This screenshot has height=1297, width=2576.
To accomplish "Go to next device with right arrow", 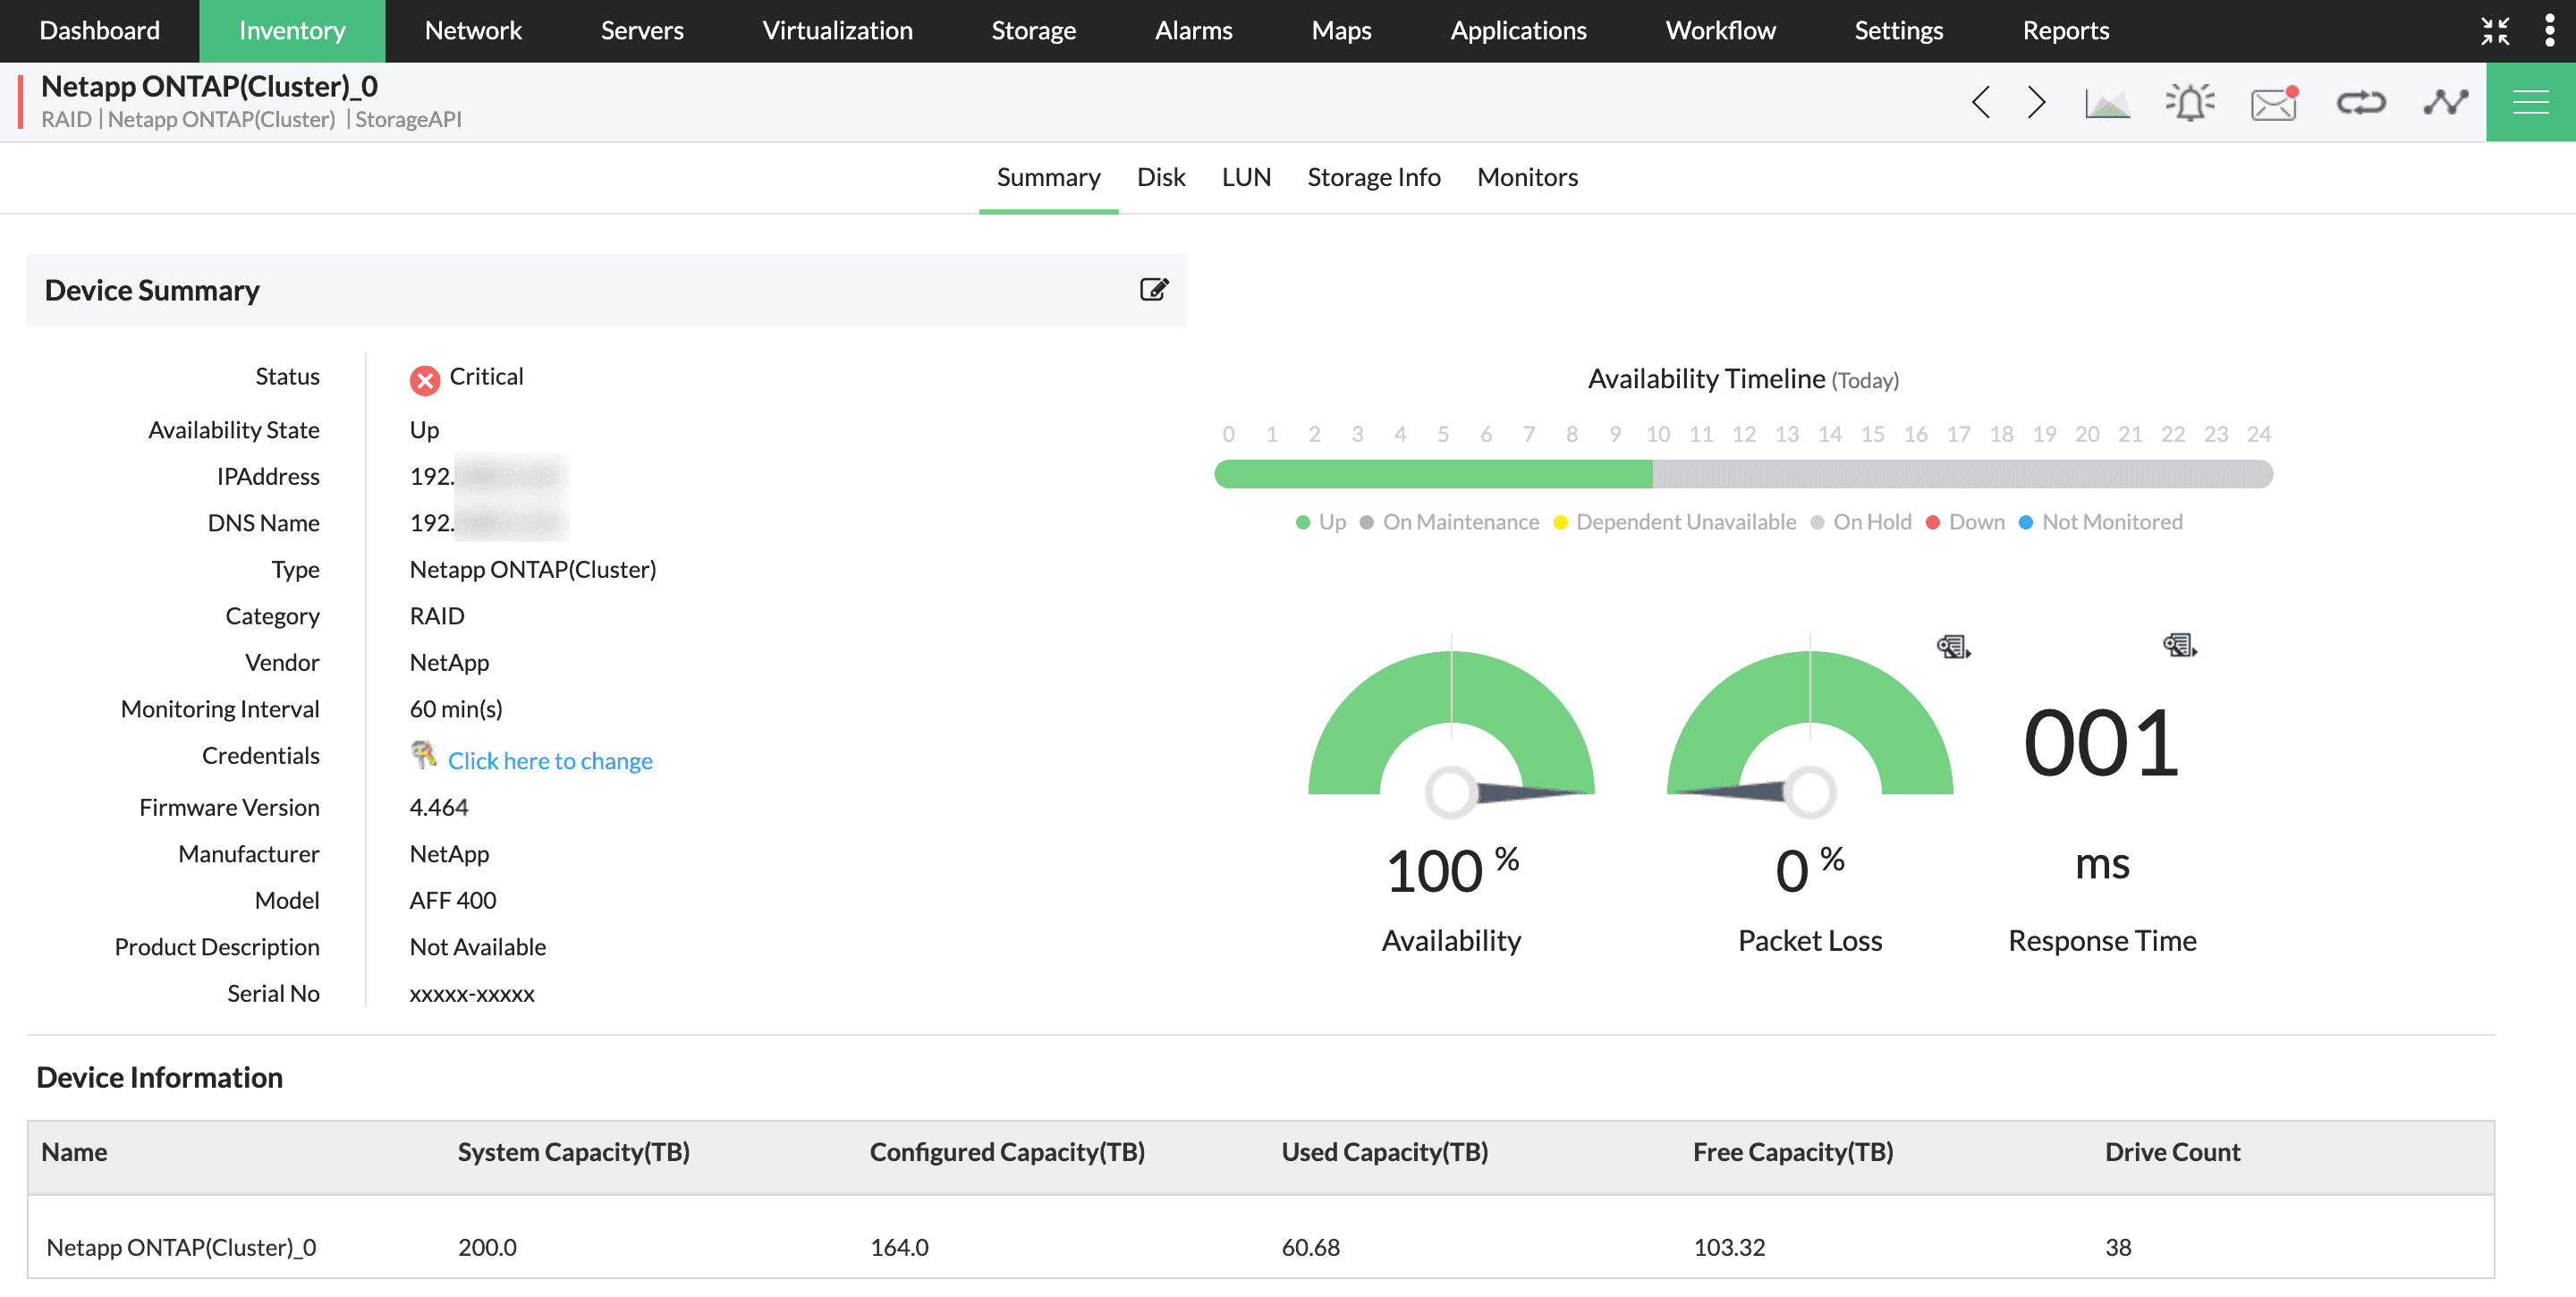I will (2037, 102).
